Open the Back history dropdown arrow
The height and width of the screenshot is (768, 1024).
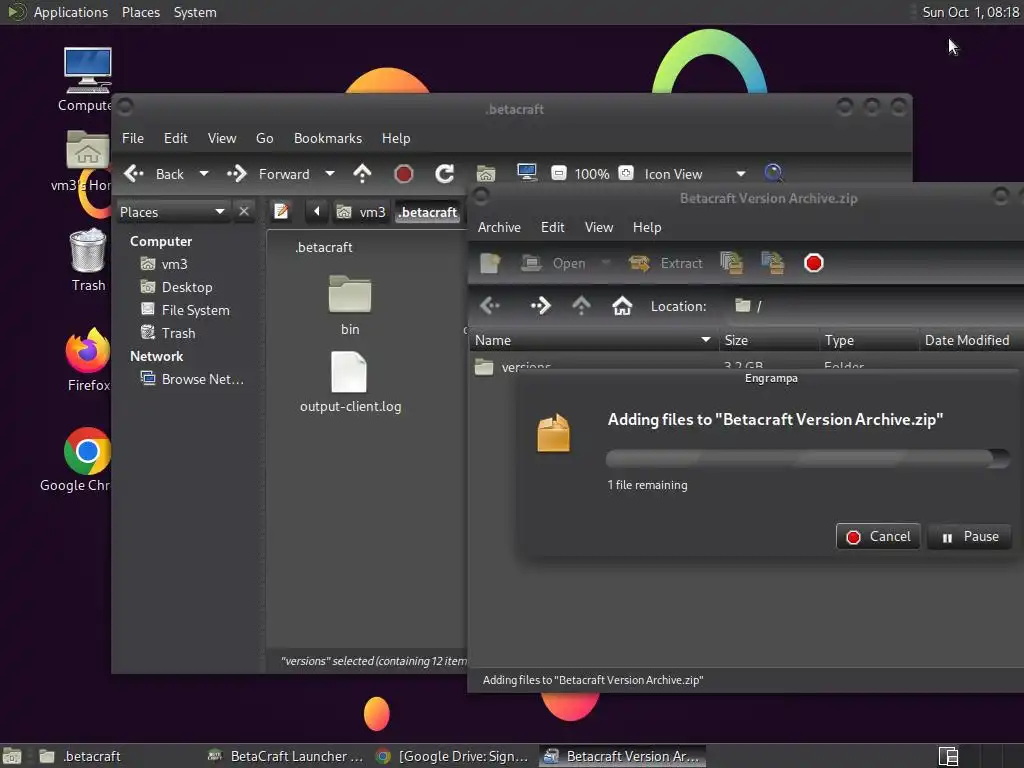204,174
